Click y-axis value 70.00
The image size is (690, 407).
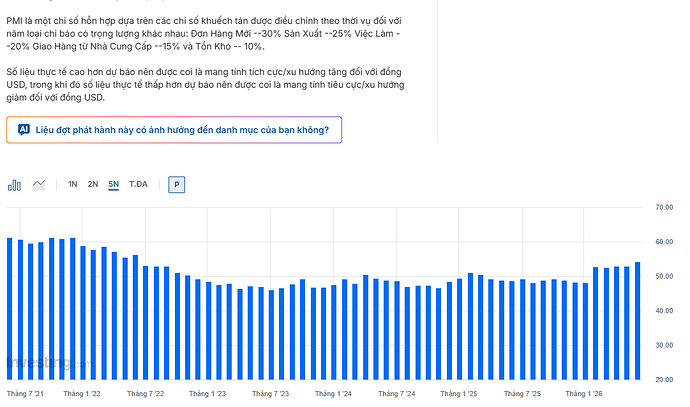(x=664, y=207)
